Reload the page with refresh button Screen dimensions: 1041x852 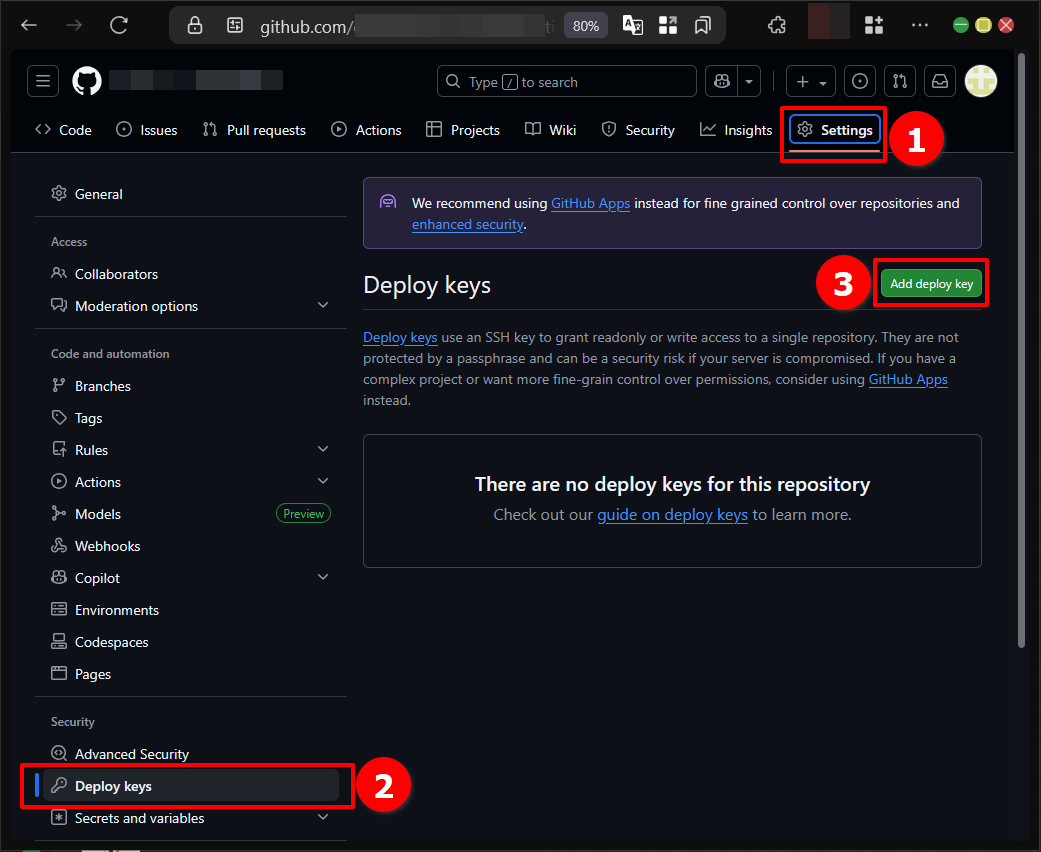[119, 26]
